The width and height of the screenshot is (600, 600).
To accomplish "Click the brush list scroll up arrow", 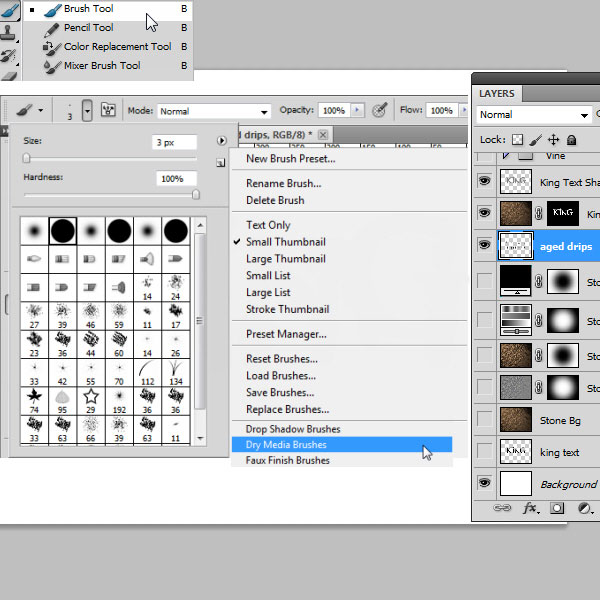I will [x=200, y=225].
